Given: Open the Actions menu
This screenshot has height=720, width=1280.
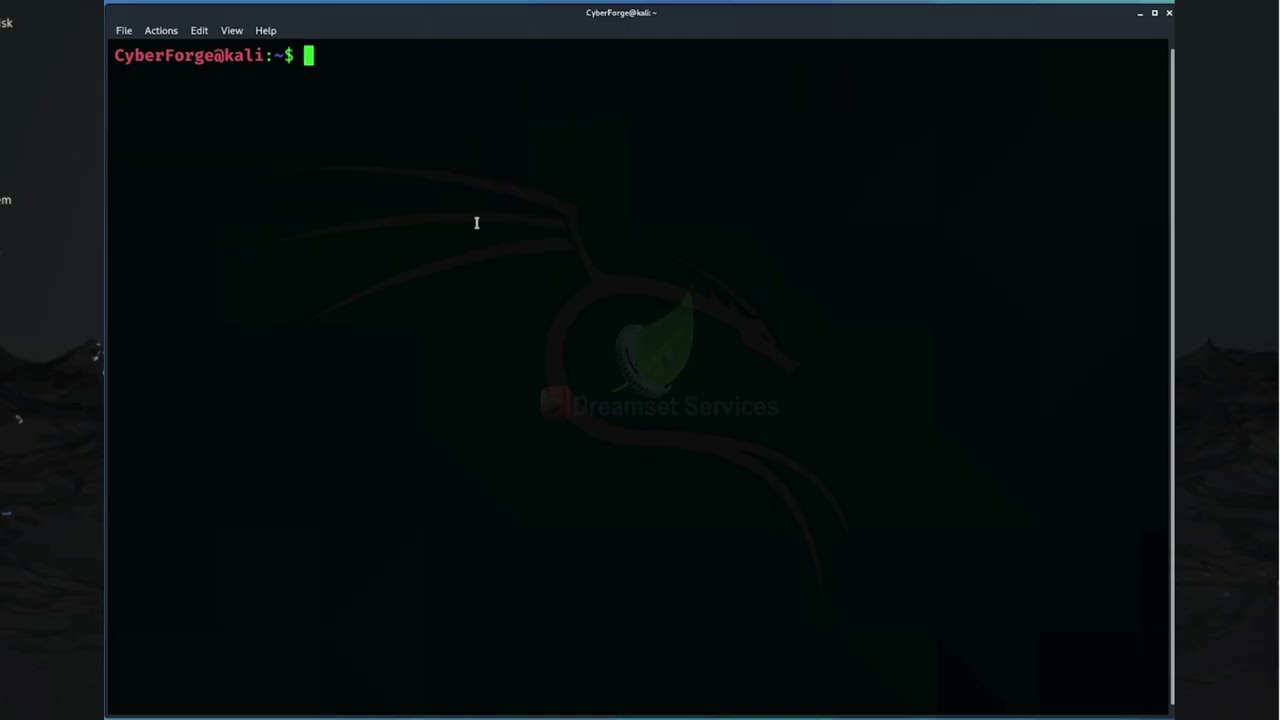Looking at the screenshot, I should pos(161,31).
